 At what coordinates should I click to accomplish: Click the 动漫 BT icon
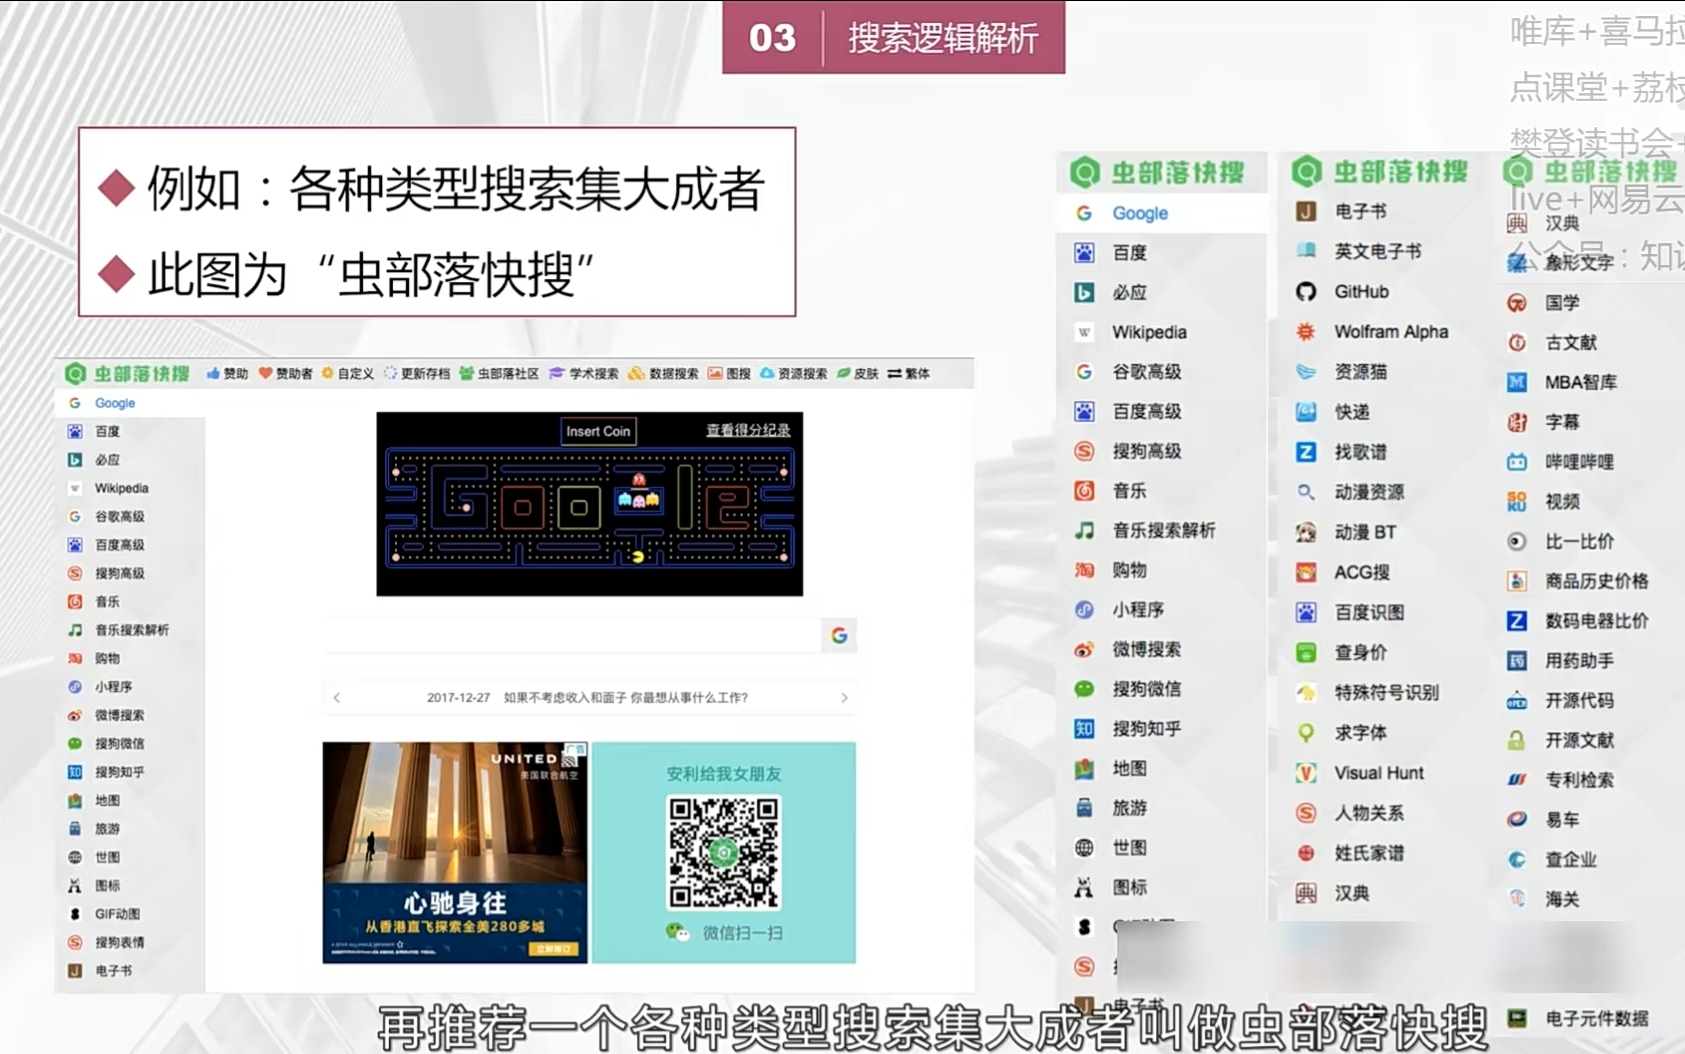tap(1305, 532)
